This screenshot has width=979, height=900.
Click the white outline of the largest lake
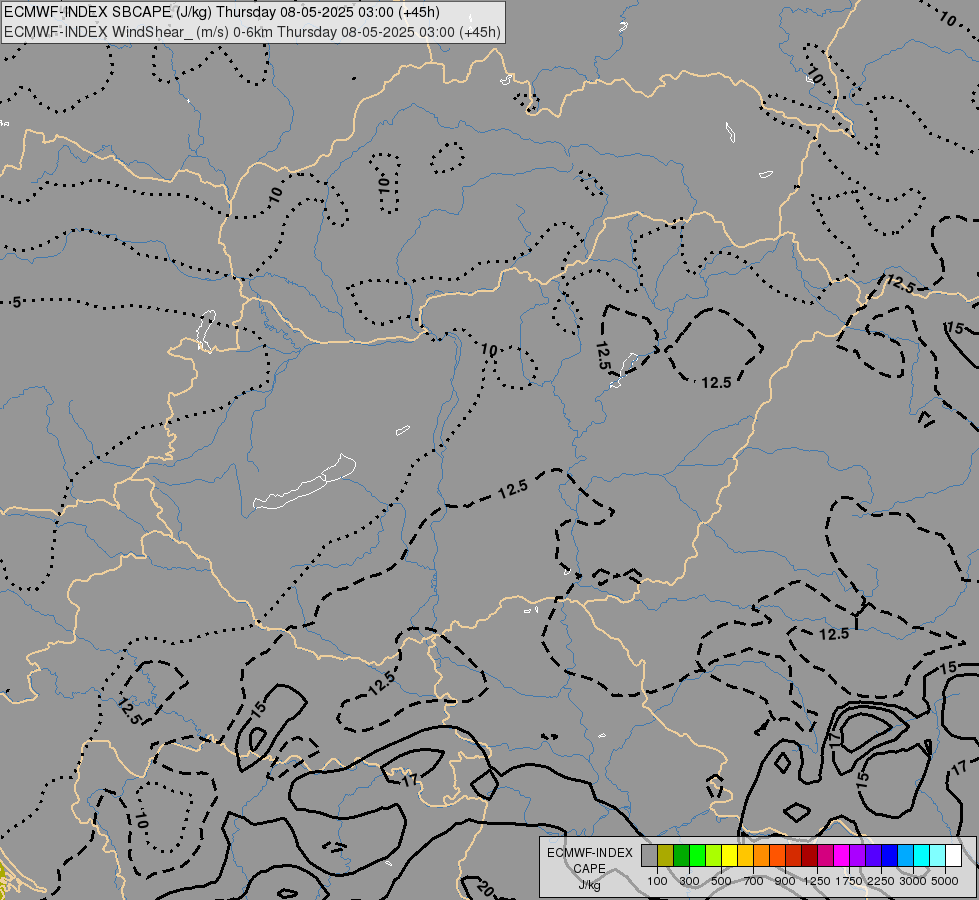tap(304, 482)
